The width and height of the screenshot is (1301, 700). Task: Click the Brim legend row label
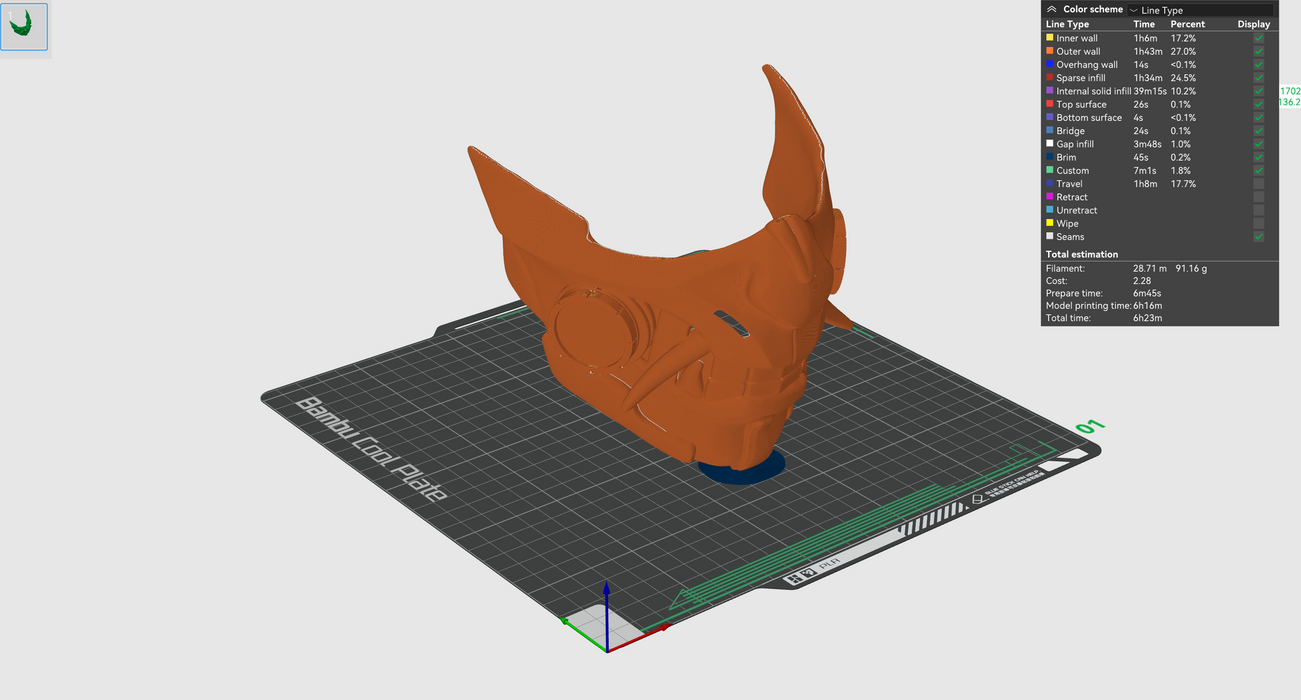[x=1066, y=157]
